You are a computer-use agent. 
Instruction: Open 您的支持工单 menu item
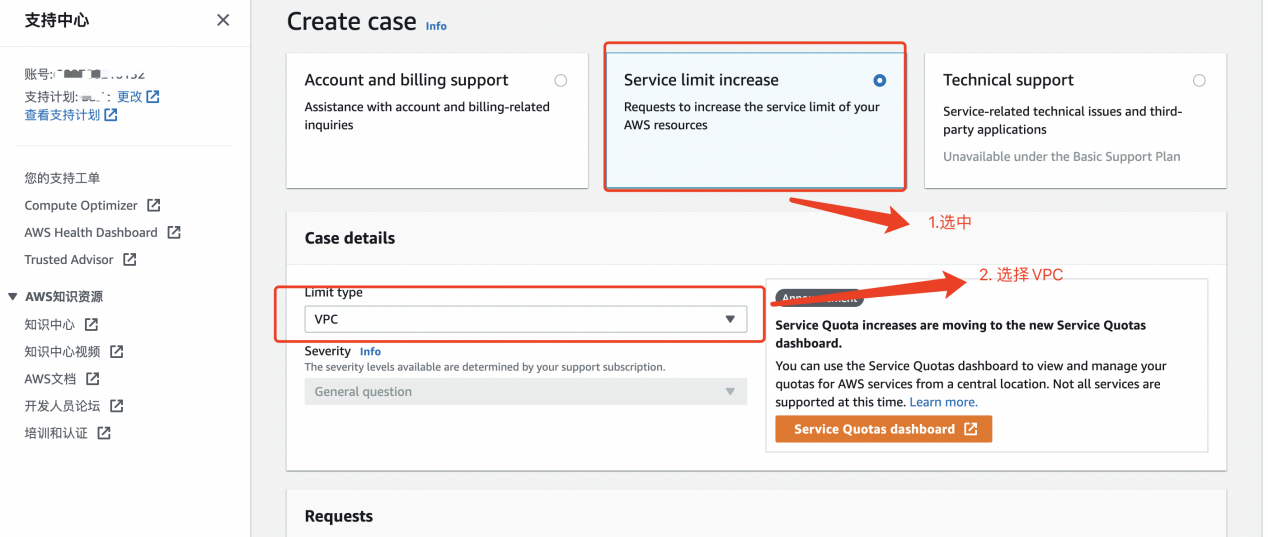pos(62,178)
